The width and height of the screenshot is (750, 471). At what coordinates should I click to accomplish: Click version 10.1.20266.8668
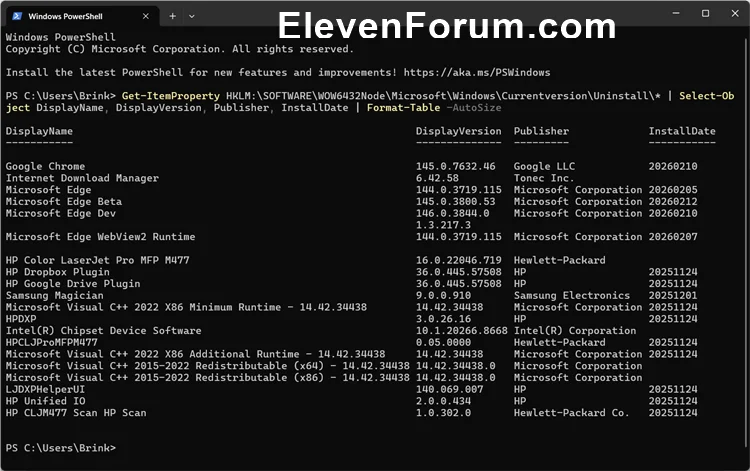pos(462,330)
